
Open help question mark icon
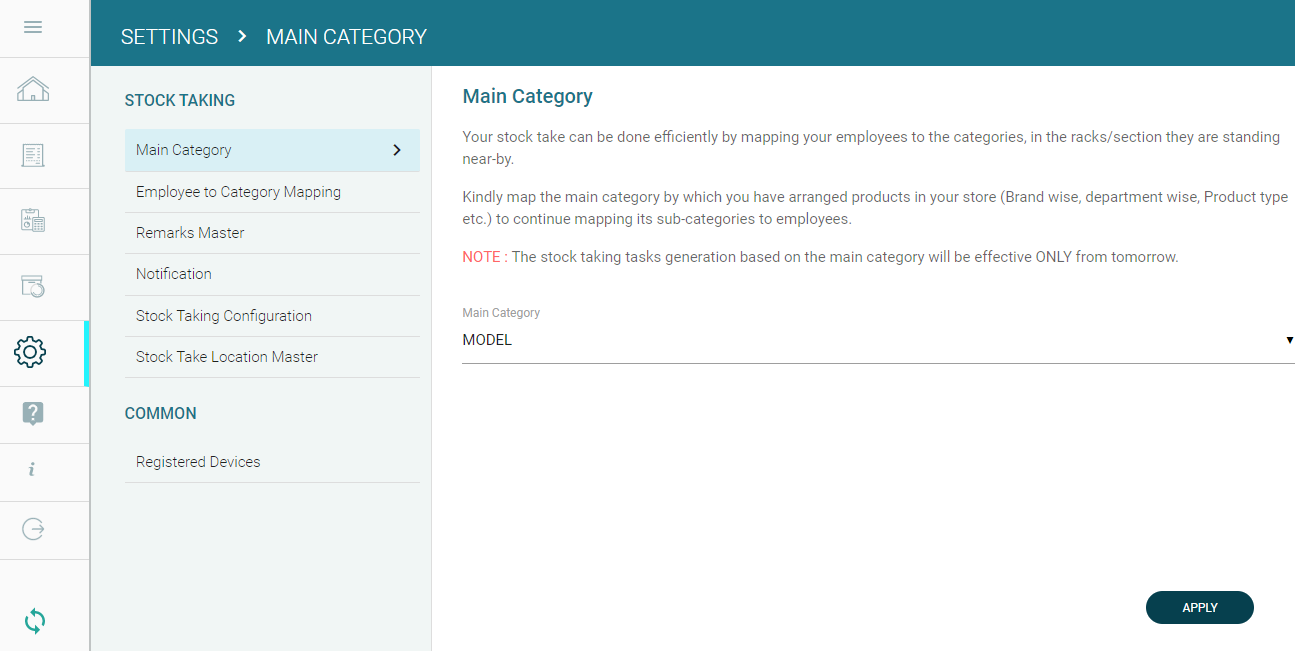click(x=33, y=413)
